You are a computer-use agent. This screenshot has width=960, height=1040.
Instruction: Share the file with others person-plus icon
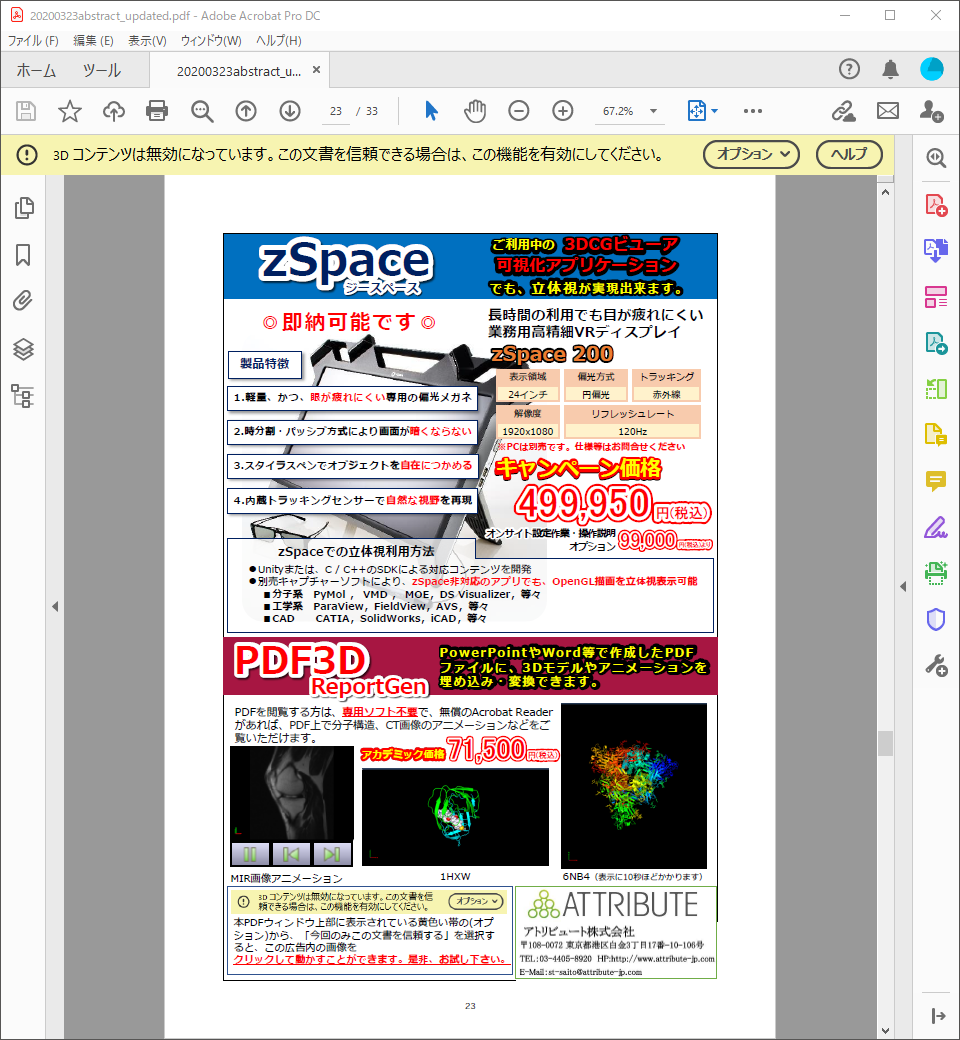[931, 111]
